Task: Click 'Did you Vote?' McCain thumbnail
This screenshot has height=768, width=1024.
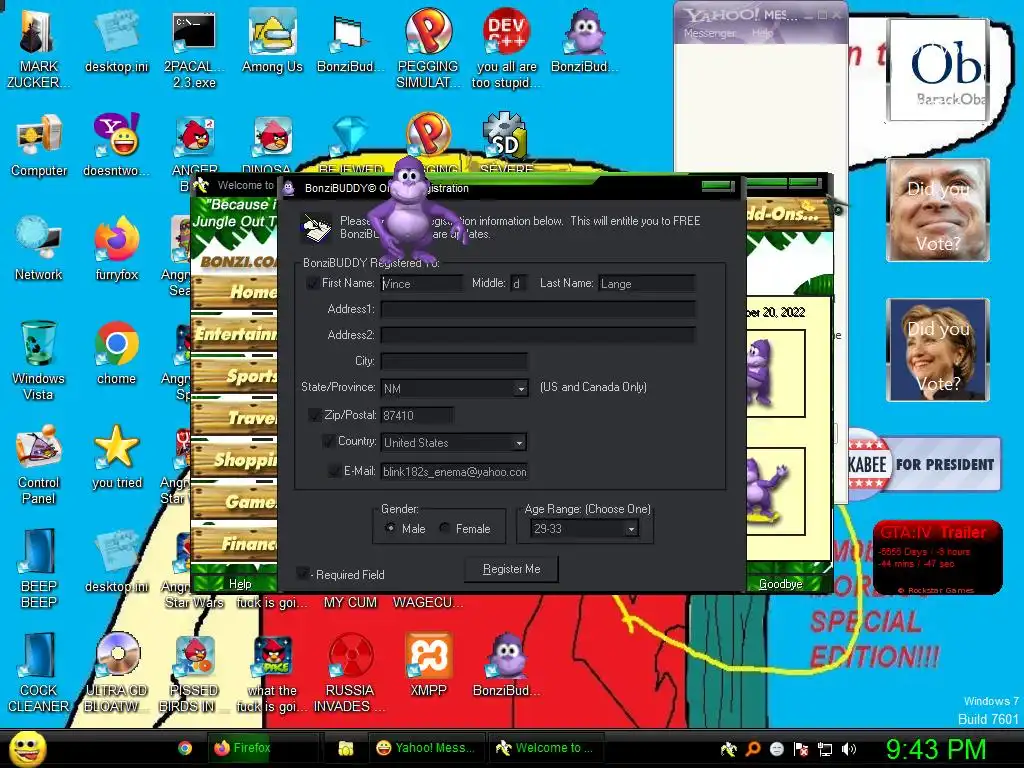Action: click(x=938, y=210)
